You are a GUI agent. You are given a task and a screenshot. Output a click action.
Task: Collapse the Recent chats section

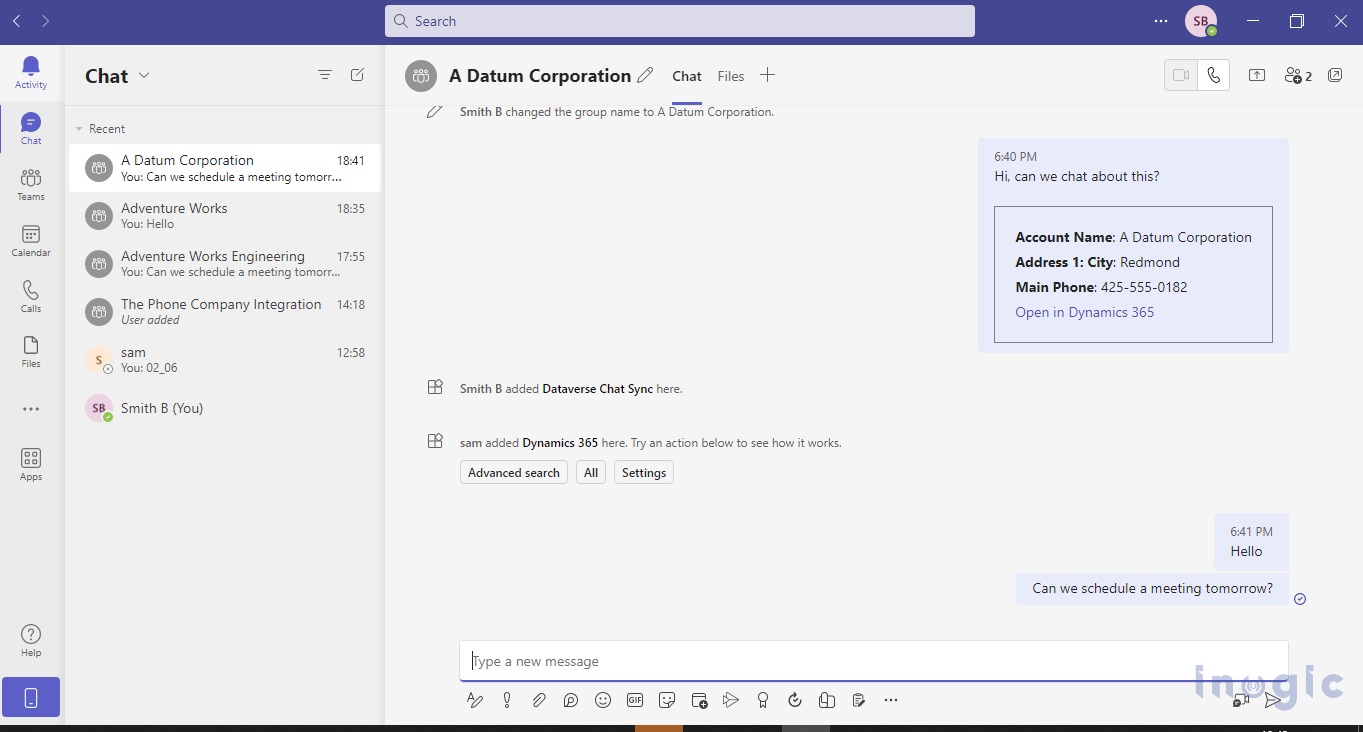coord(80,129)
